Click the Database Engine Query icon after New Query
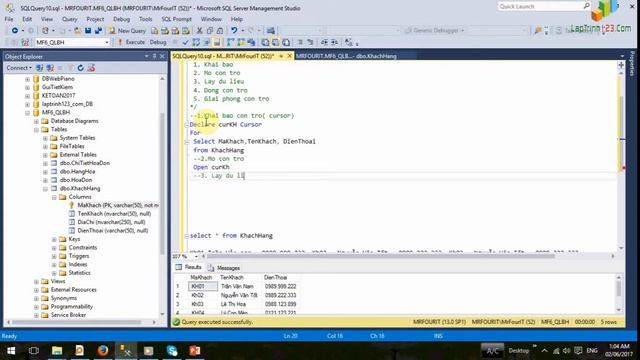Screen dimensions: 640x360 pos(154,31)
